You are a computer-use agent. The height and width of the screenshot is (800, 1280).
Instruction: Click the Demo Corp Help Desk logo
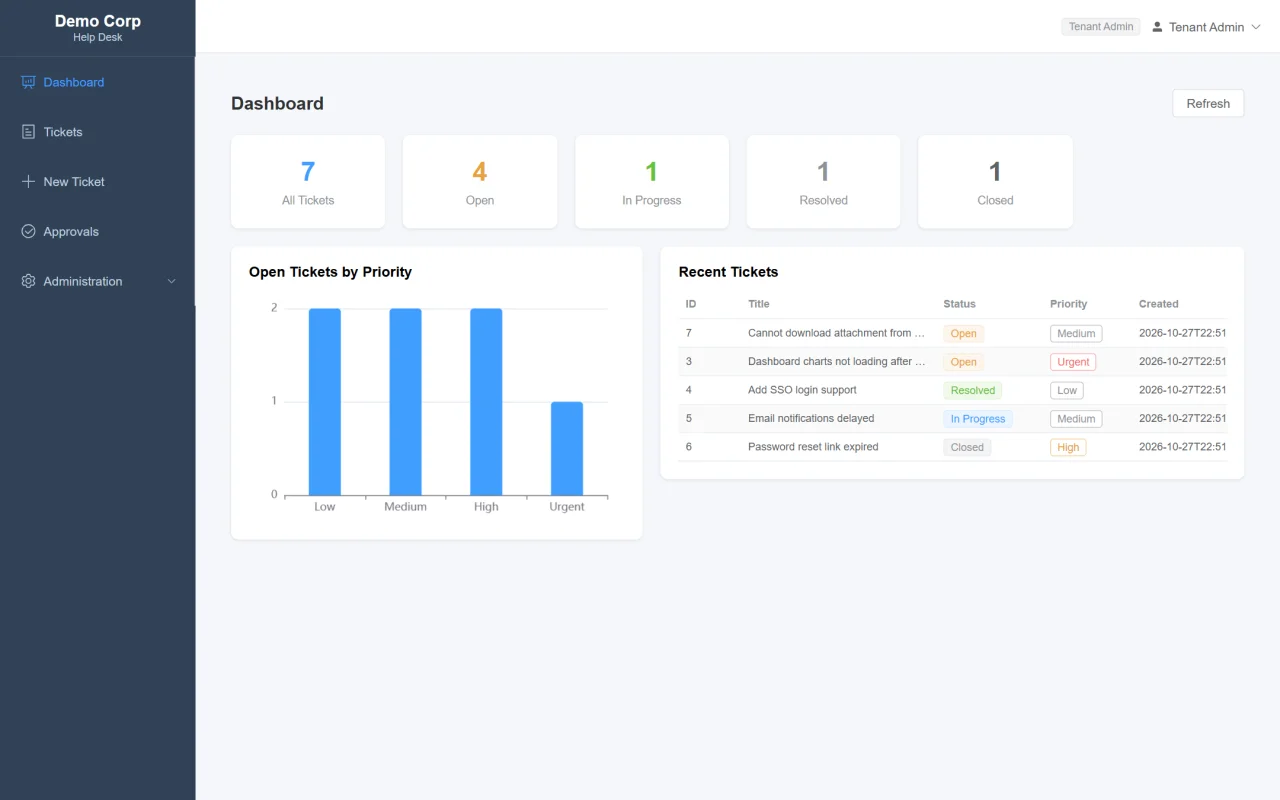[x=98, y=28]
